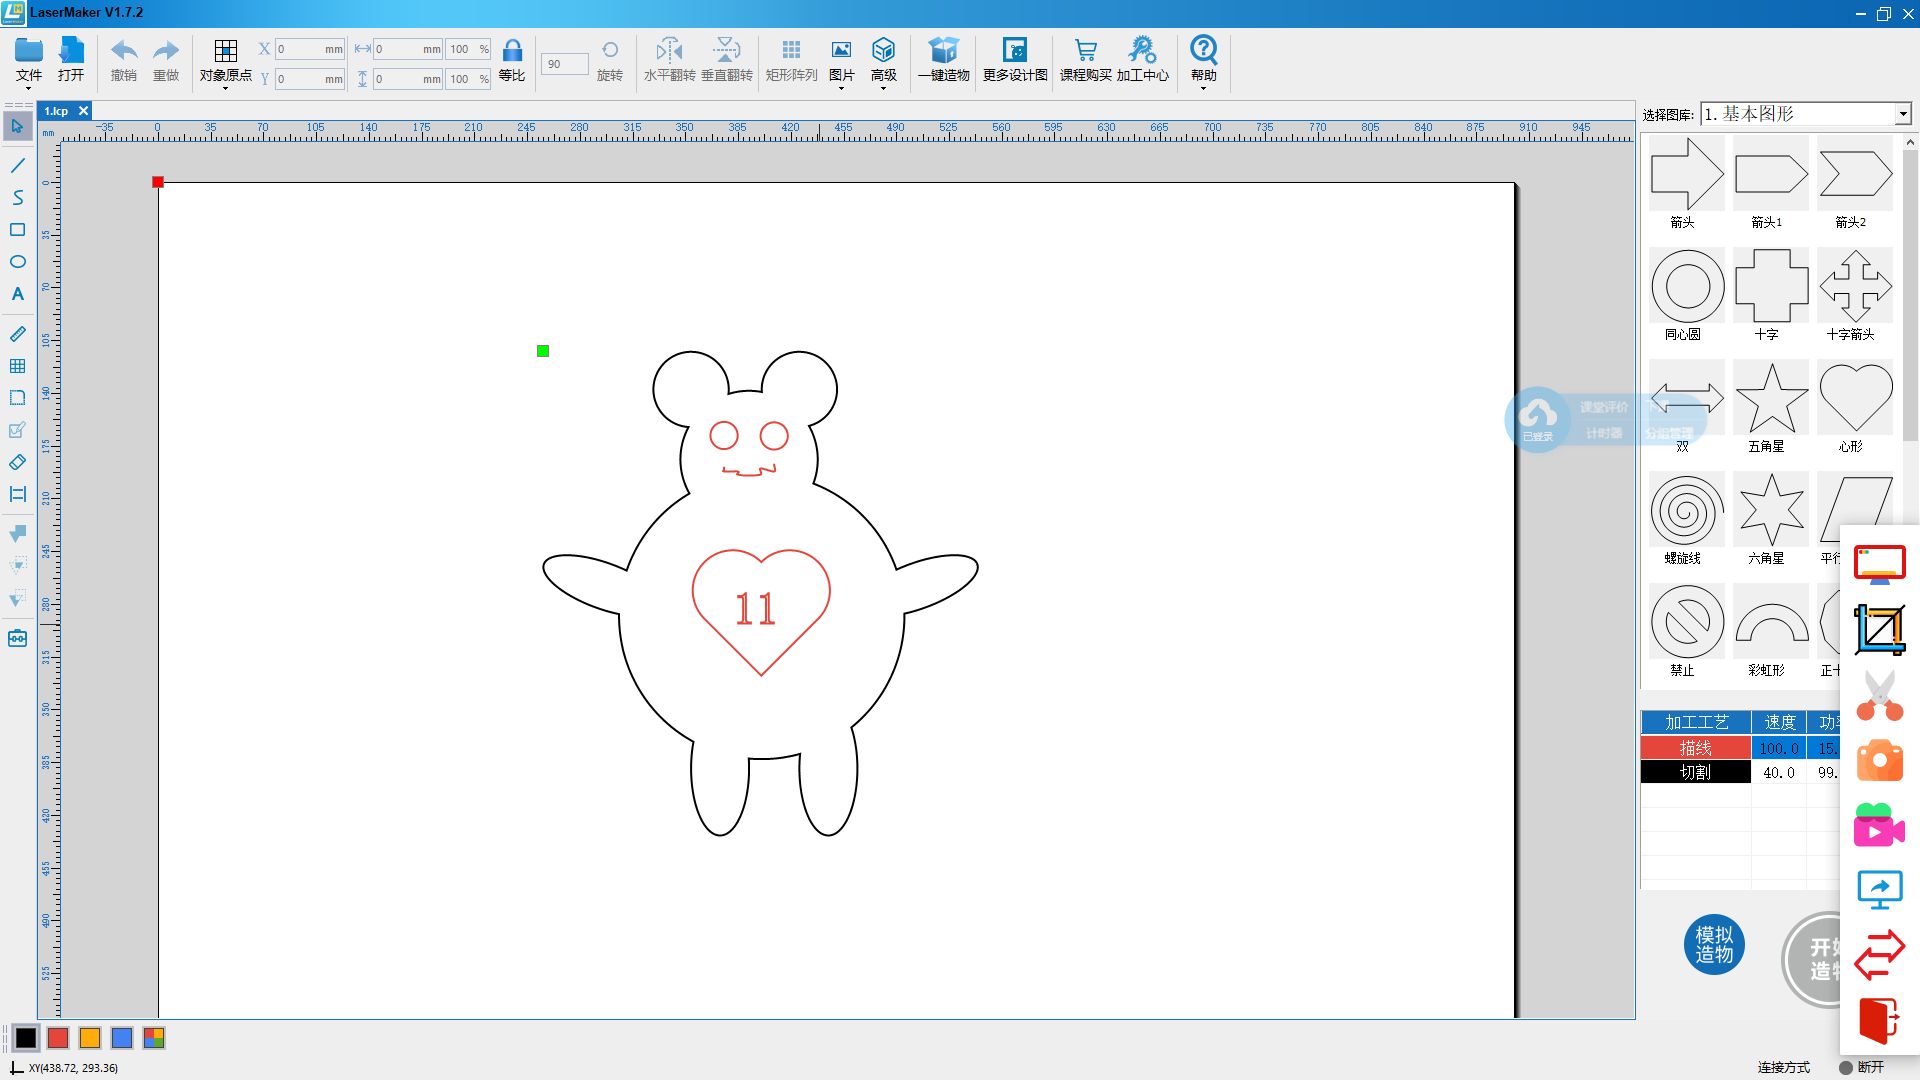Toggle the proportional lock icon
The width and height of the screenshot is (1920, 1080).
512,52
